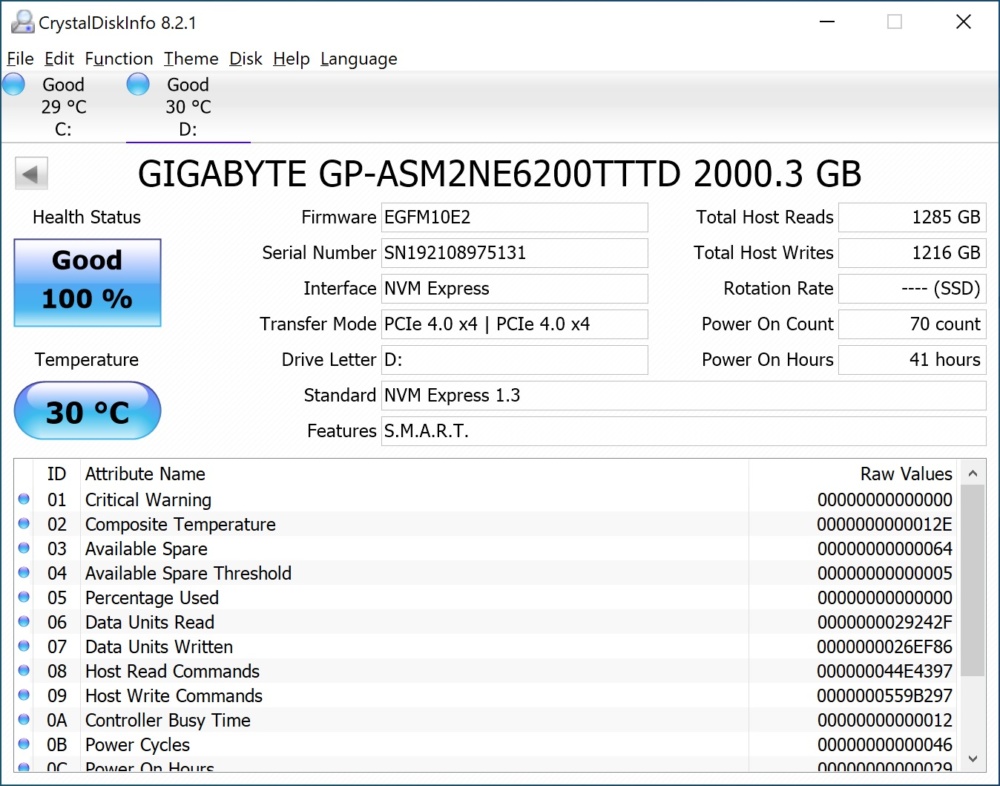
Task: Click status dot for Available Spare Threshold row
Action: click(24, 572)
